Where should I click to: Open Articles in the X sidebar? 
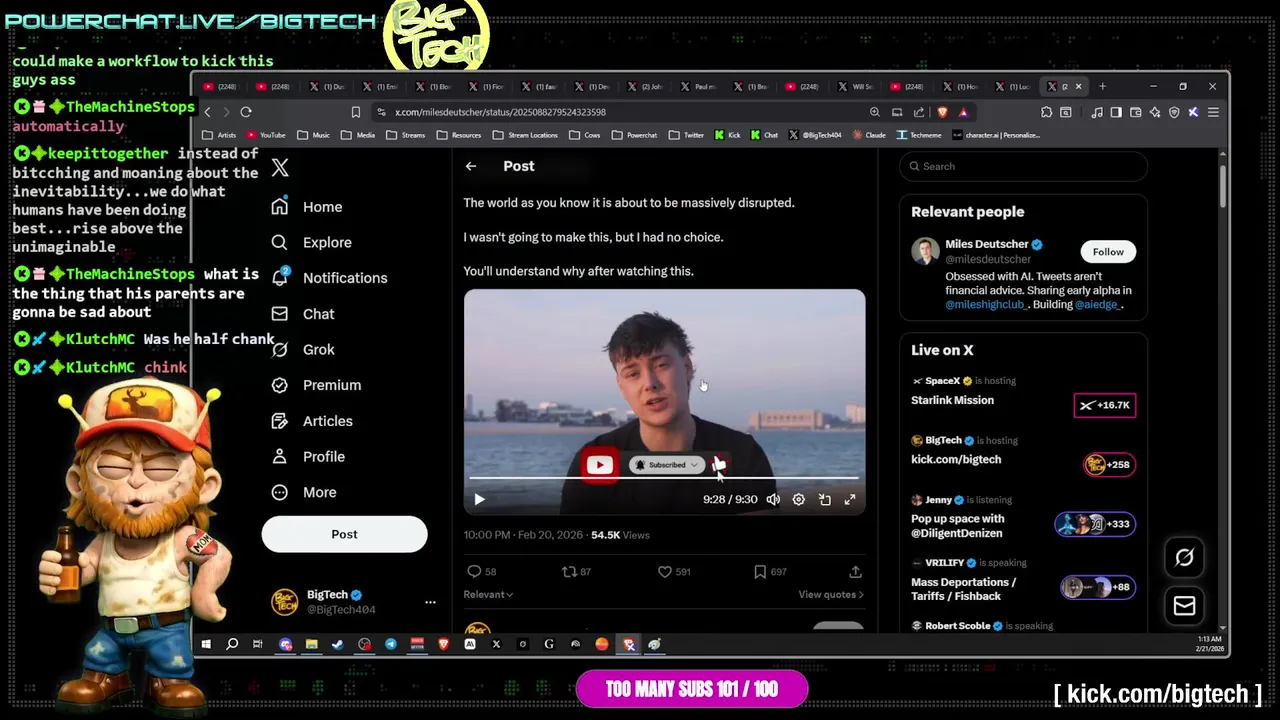(312, 421)
